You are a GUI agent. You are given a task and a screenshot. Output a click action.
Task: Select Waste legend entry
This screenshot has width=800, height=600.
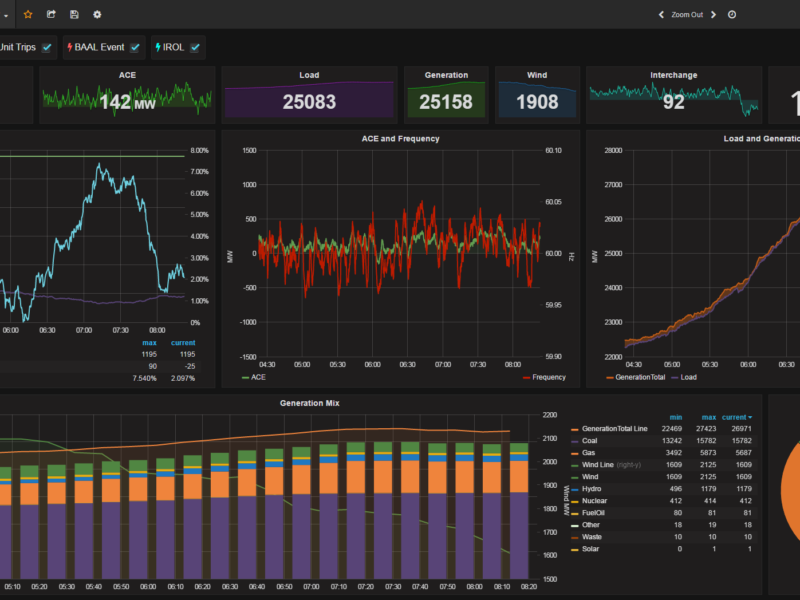591,537
